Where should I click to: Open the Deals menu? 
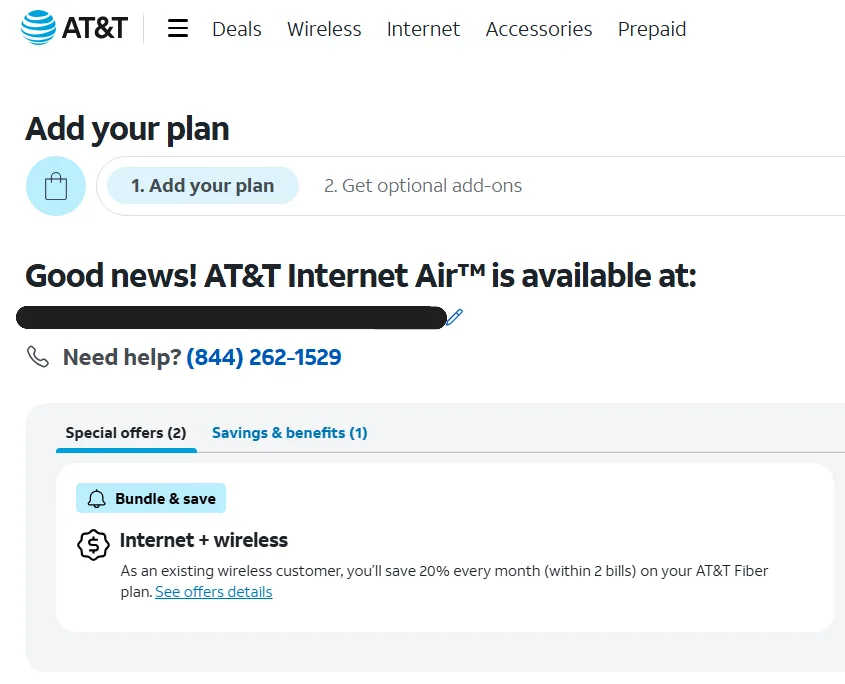click(x=236, y=30)
